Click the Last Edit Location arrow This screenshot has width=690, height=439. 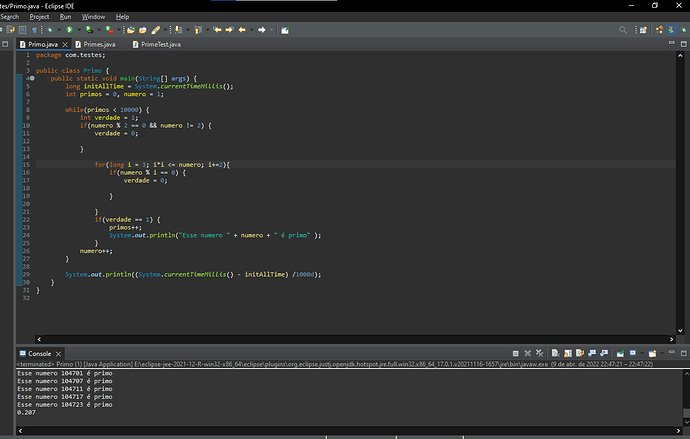[x=217, y=30]
